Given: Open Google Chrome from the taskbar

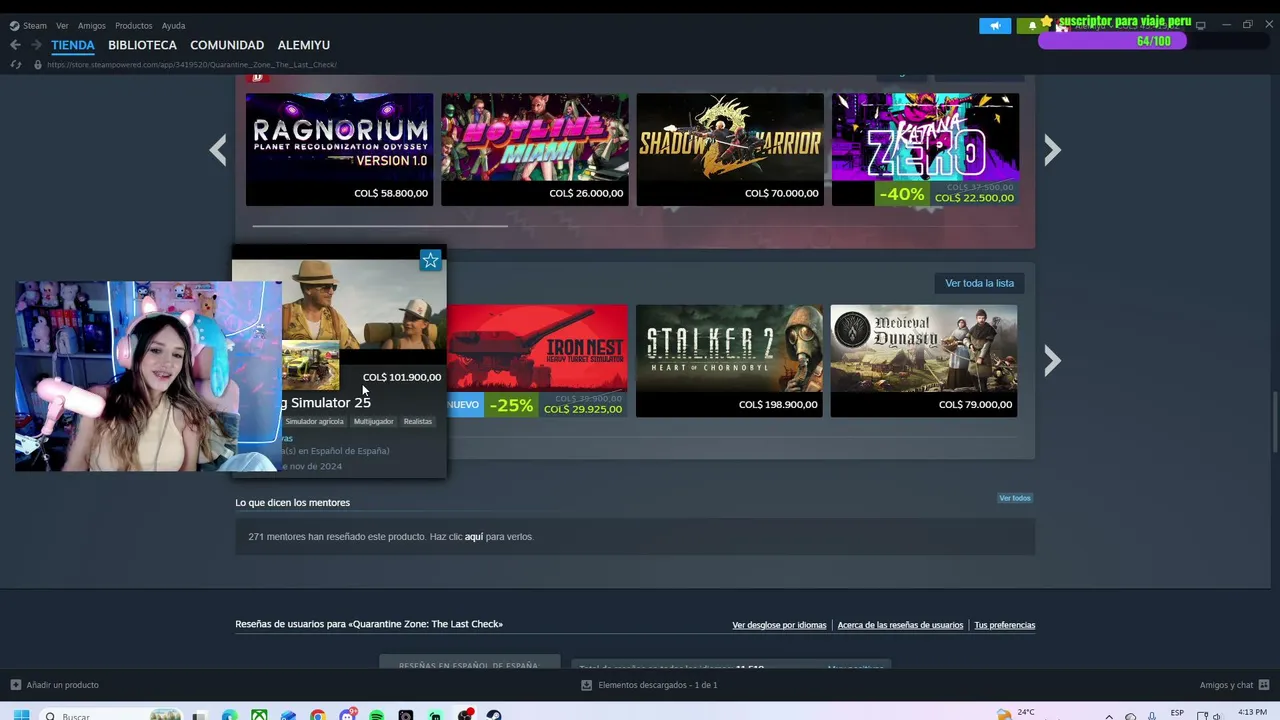Looking at the screenshot, I should [318, 715].
